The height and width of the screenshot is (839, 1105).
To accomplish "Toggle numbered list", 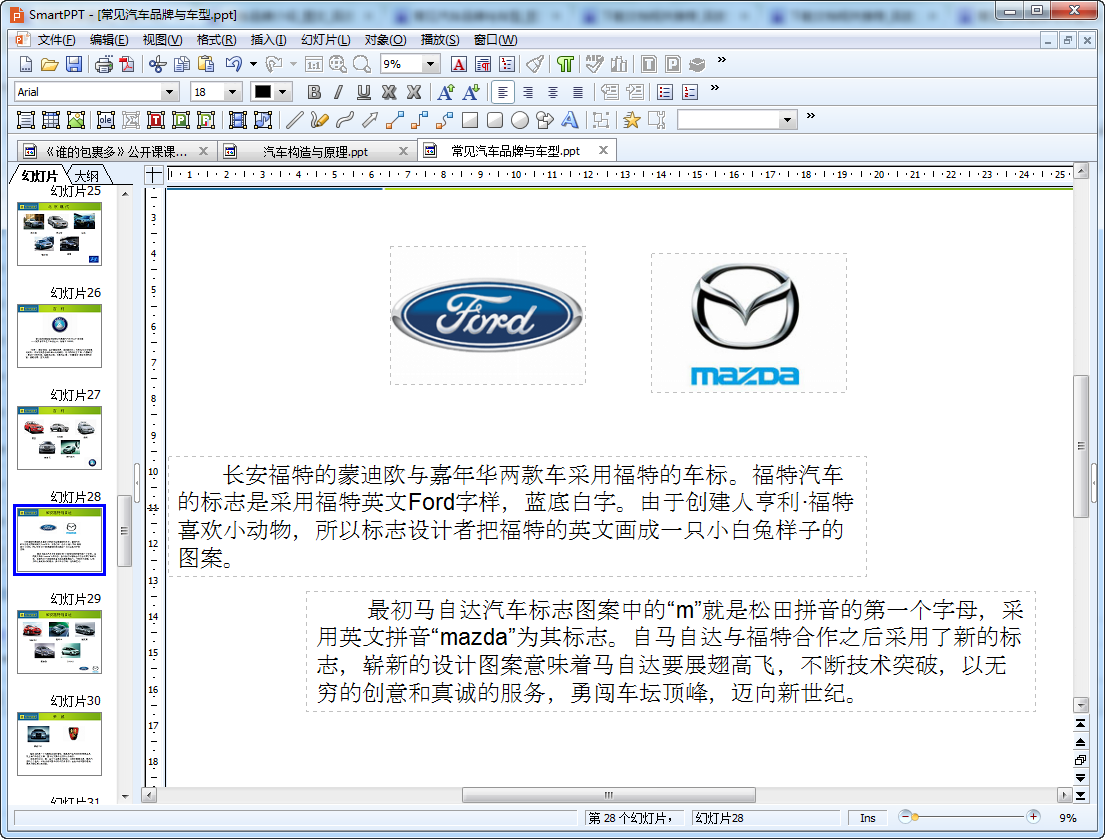I will (690, 92).
